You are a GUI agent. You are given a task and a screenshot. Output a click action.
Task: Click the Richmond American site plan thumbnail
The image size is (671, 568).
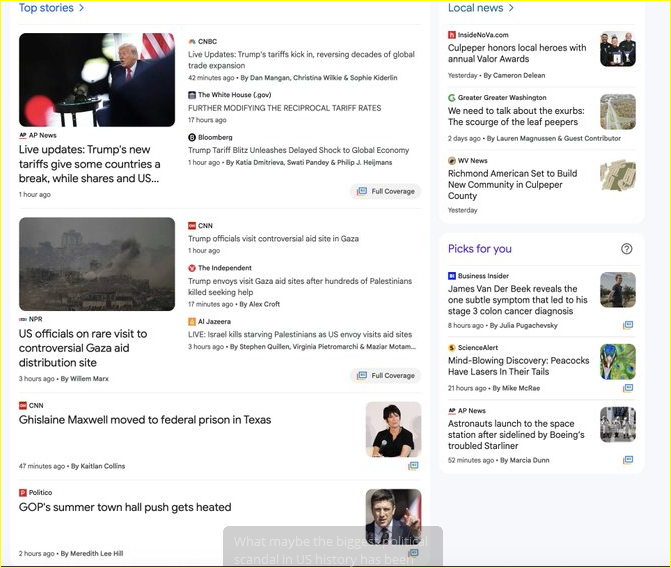click(x=618, y=175)
